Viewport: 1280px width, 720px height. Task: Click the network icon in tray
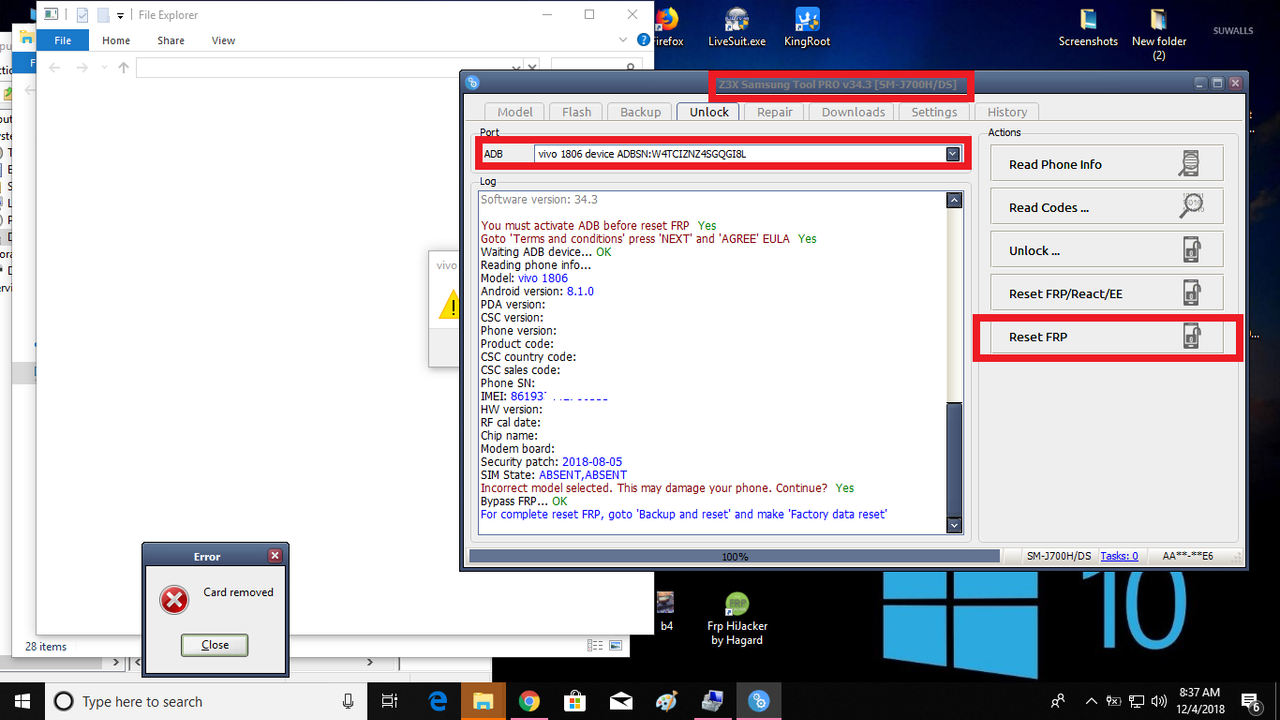(x=1137, y=701)
